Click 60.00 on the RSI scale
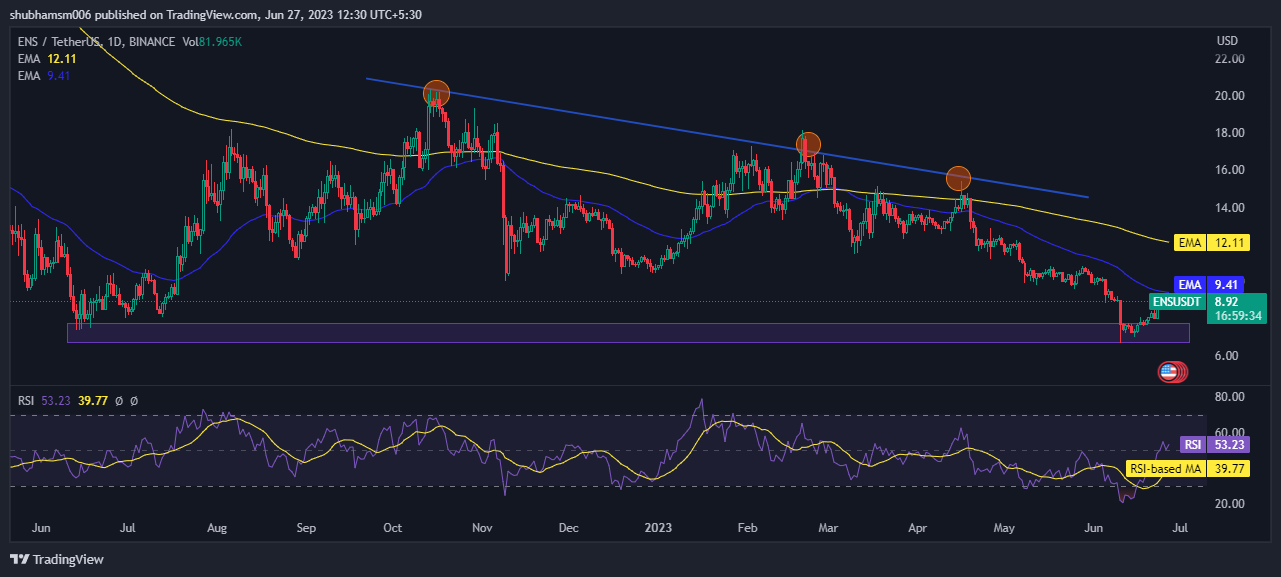Image resolution: width=1281 pixels, height=577 pixels. click(x=1230, y=433)
